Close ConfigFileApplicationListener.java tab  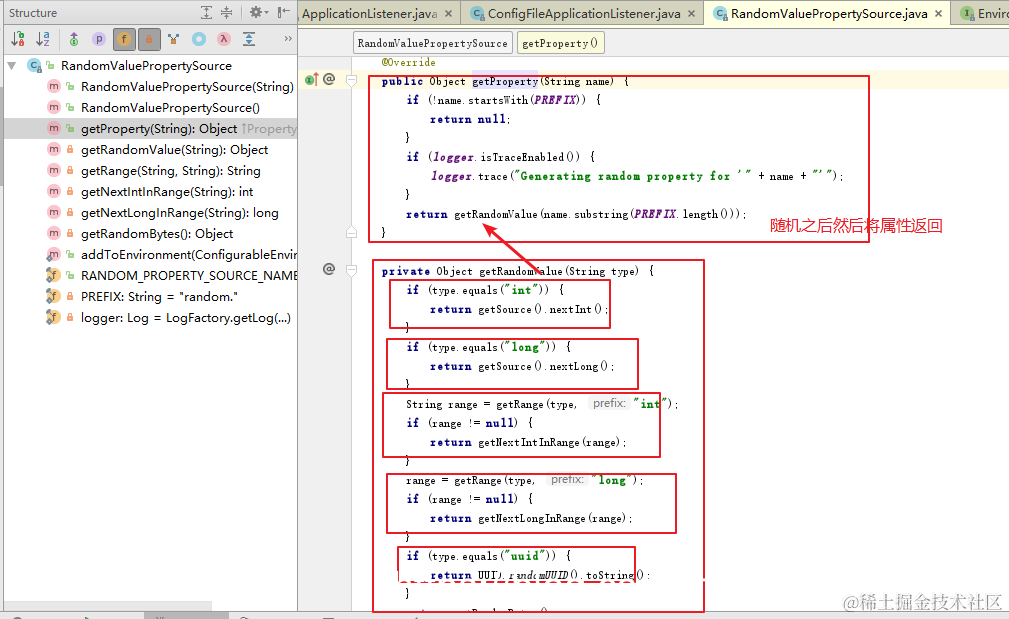(x=691, y=14)
